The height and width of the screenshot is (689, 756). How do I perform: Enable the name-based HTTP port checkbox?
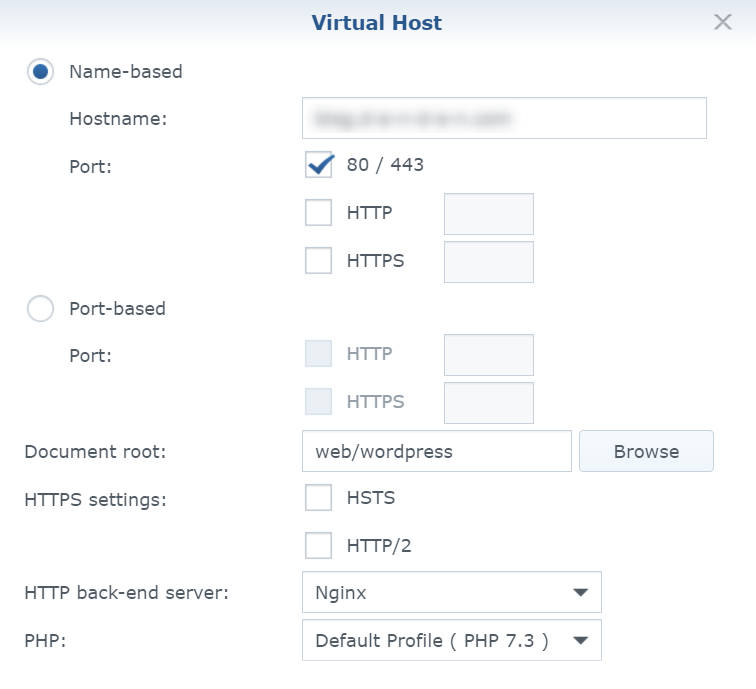click(318, 213)
